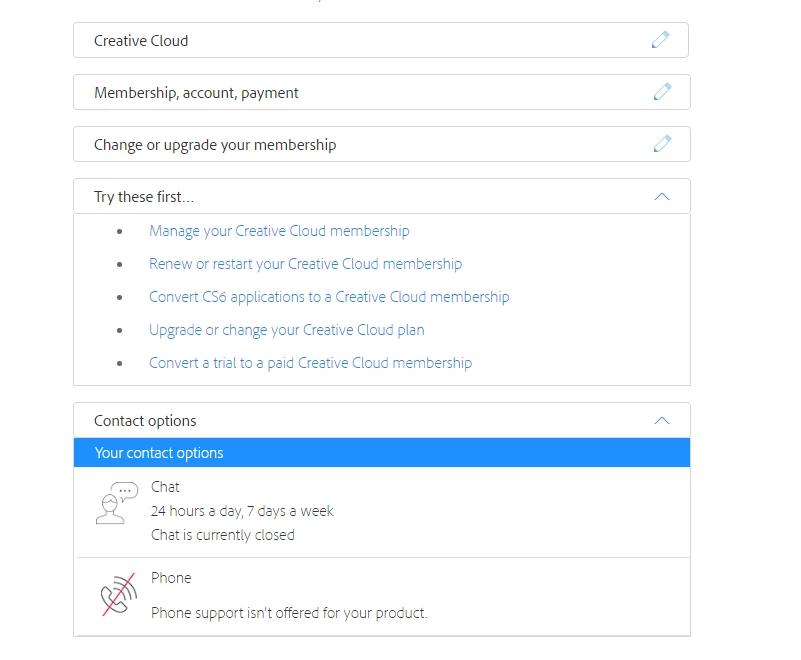Open Renew or restart your membership link
Screen dimensions: 801x660
pyautogui.click(x=305, y=264)
